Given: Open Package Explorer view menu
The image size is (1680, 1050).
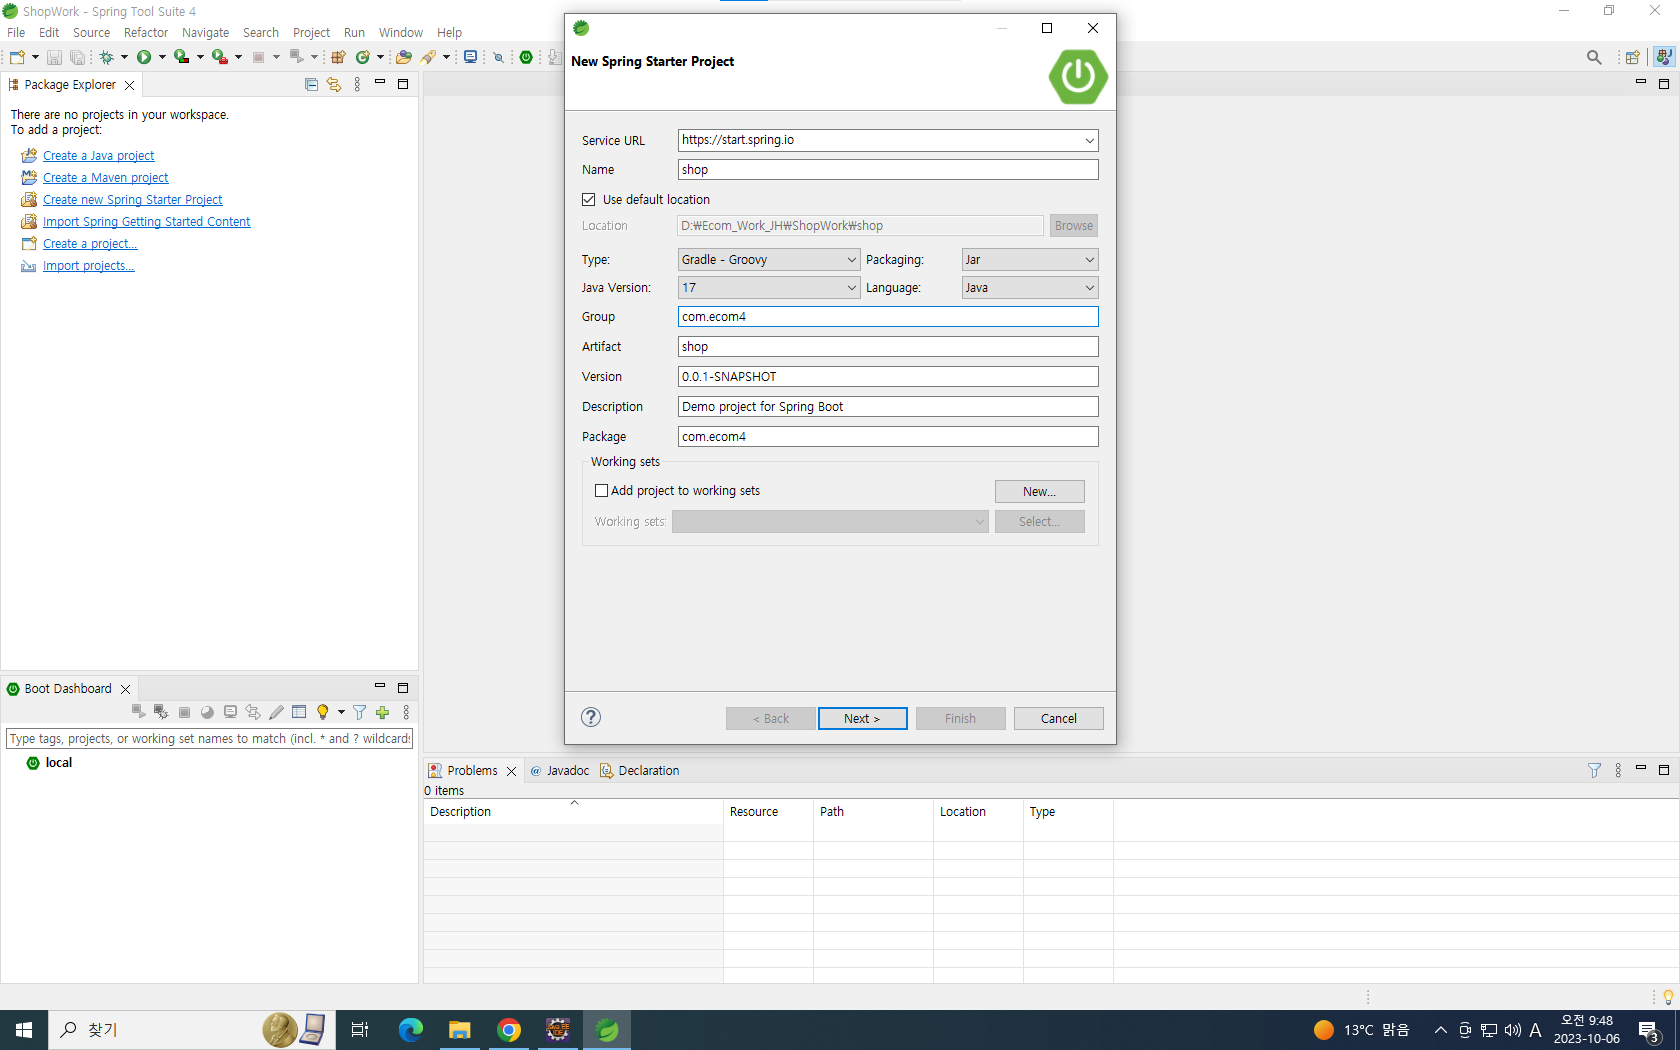Looking at the screenshot, I should click(357, 85).
